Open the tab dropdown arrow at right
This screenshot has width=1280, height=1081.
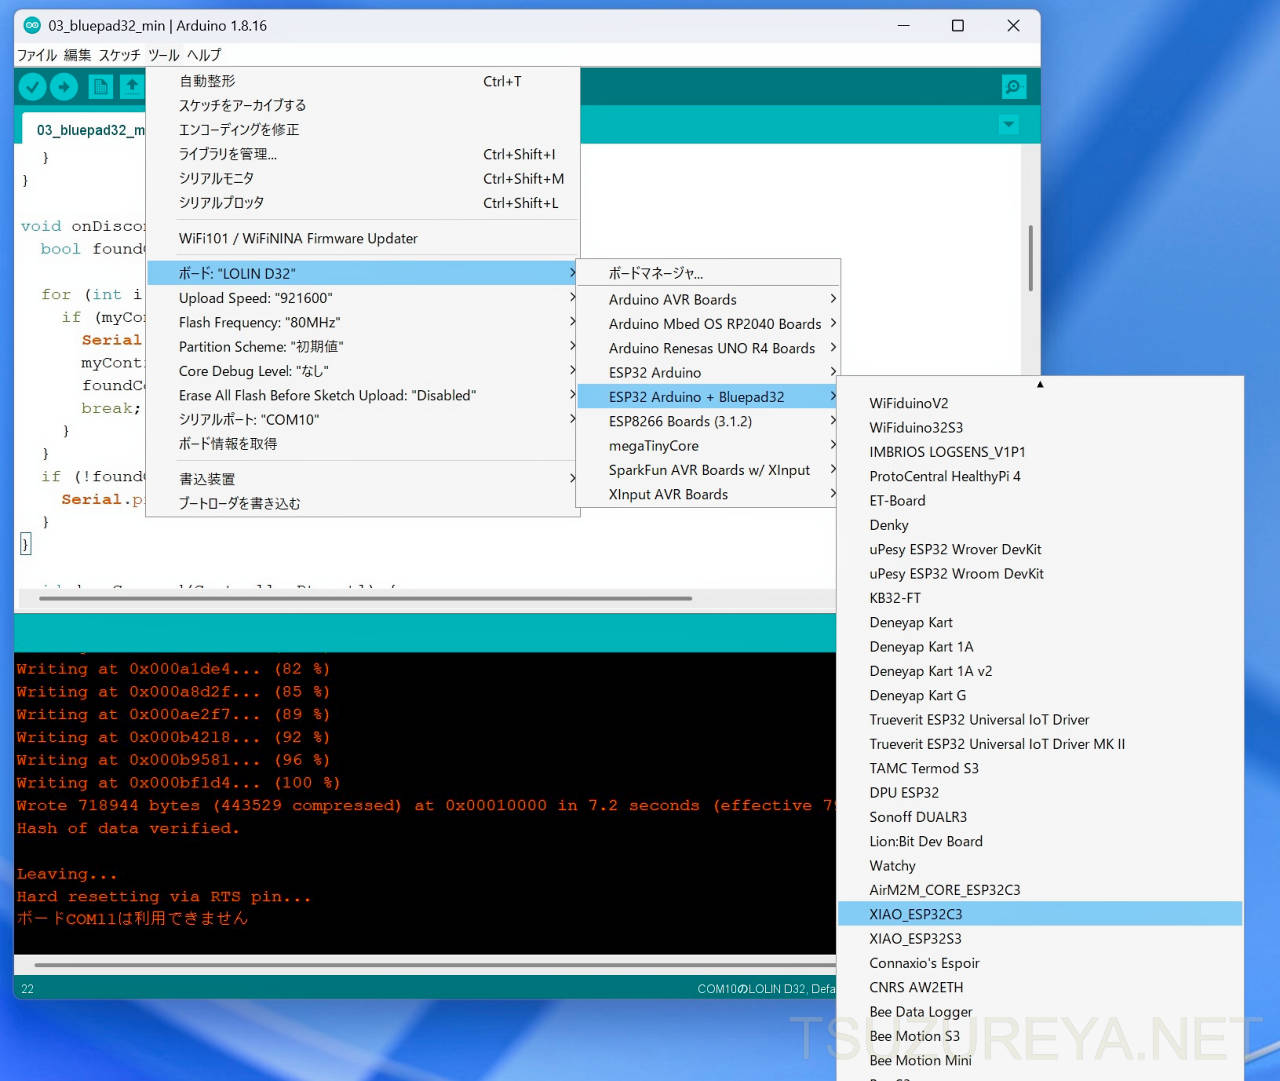click(x=1009, y=125)
